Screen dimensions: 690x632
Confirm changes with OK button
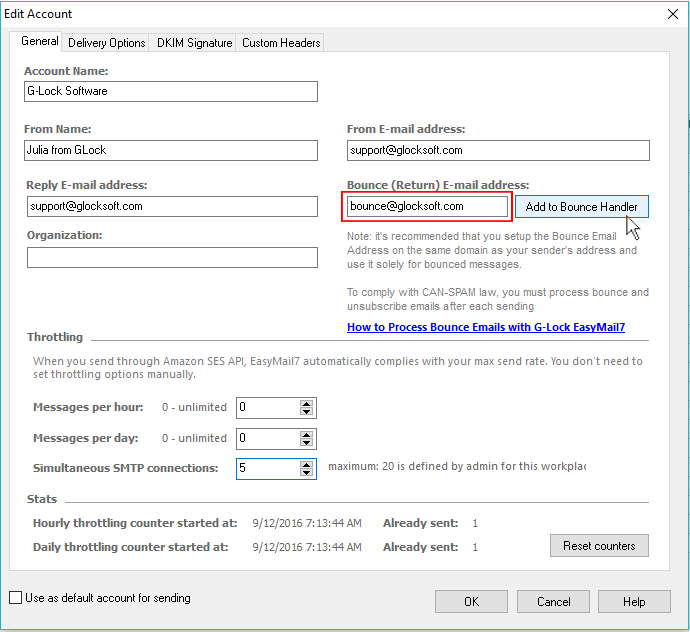(471, 602)
